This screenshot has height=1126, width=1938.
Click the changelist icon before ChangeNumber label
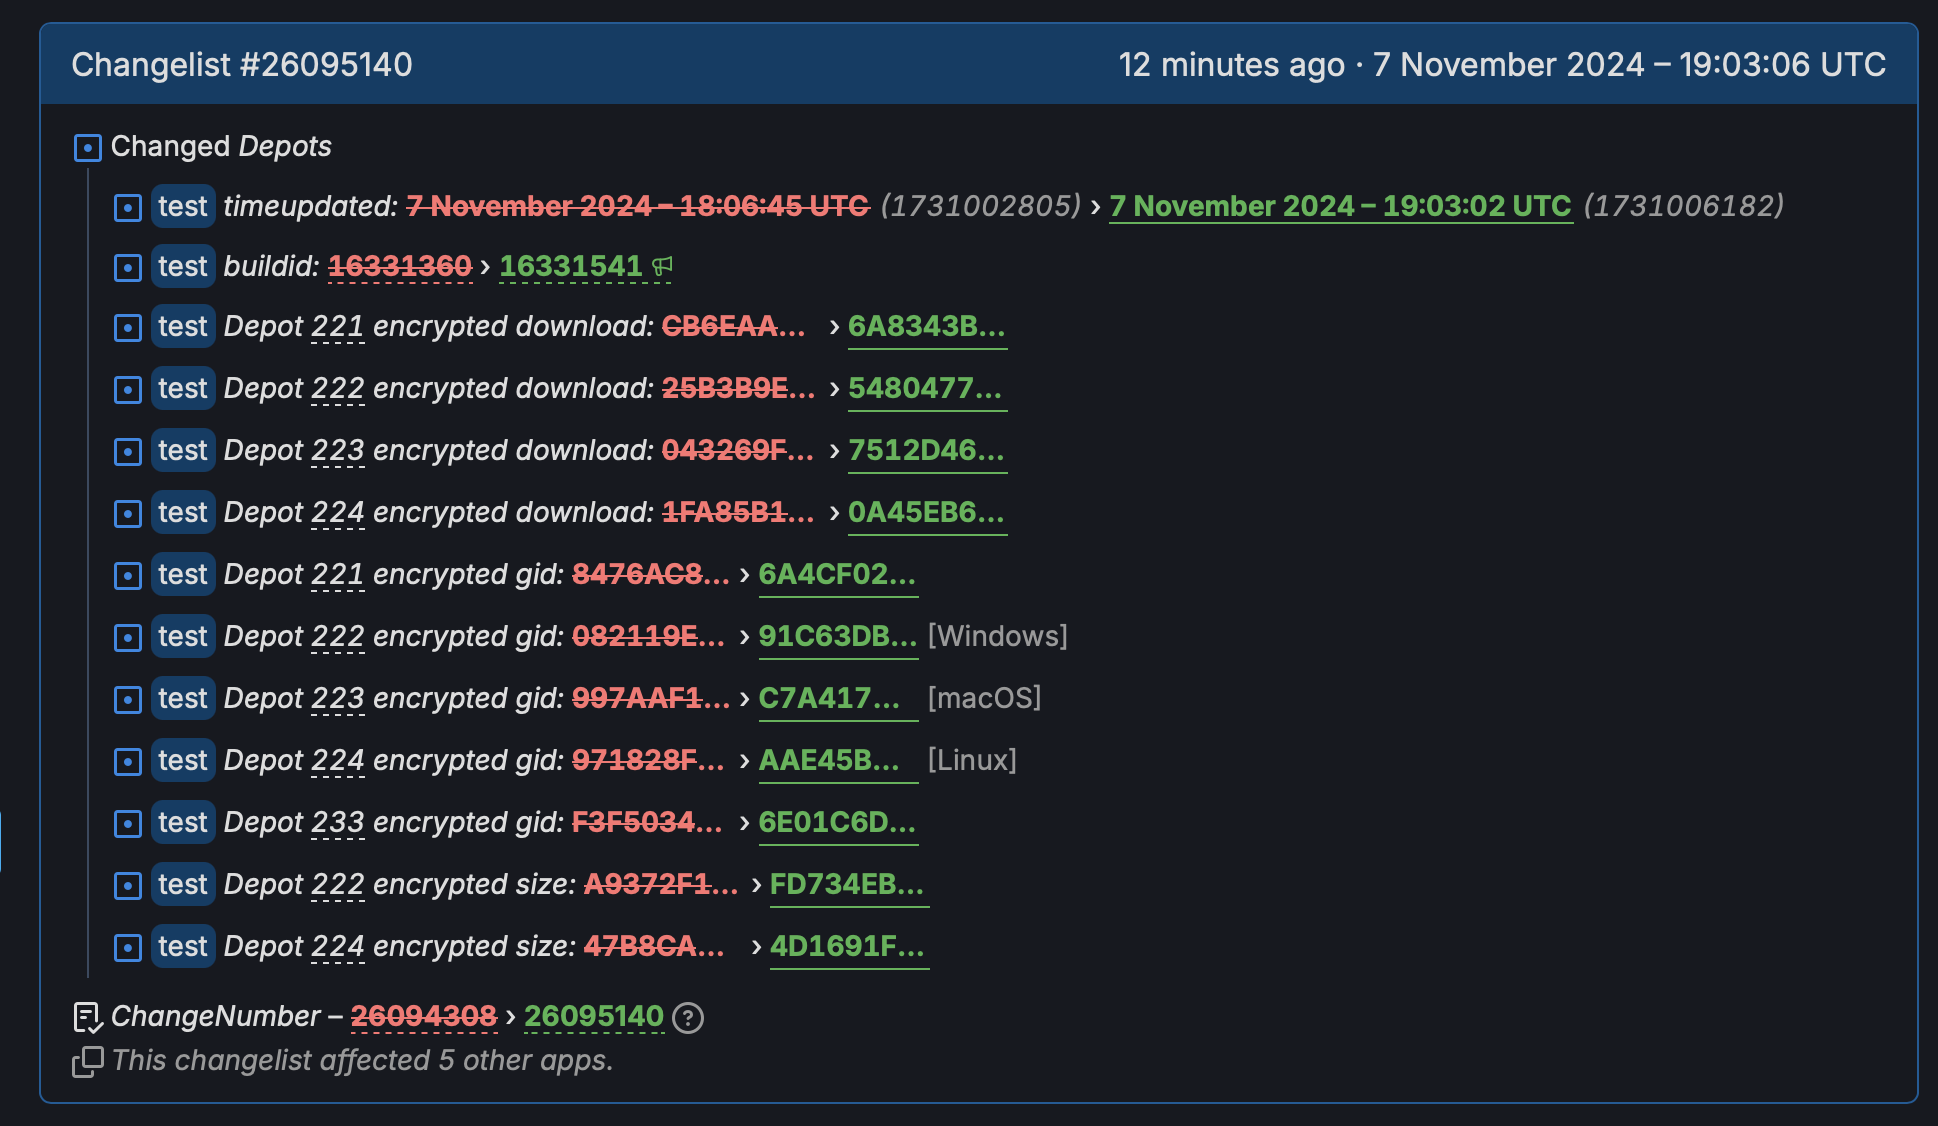[86, 1016]
